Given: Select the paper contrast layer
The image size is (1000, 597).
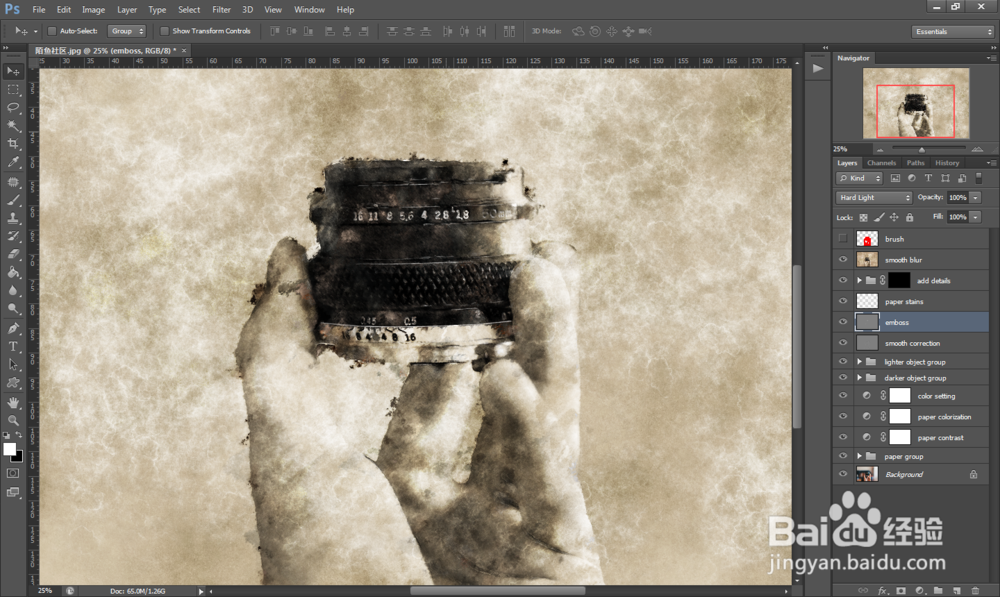Looking at the screenshot, I should pyautogui.click(x=911, y=438).
